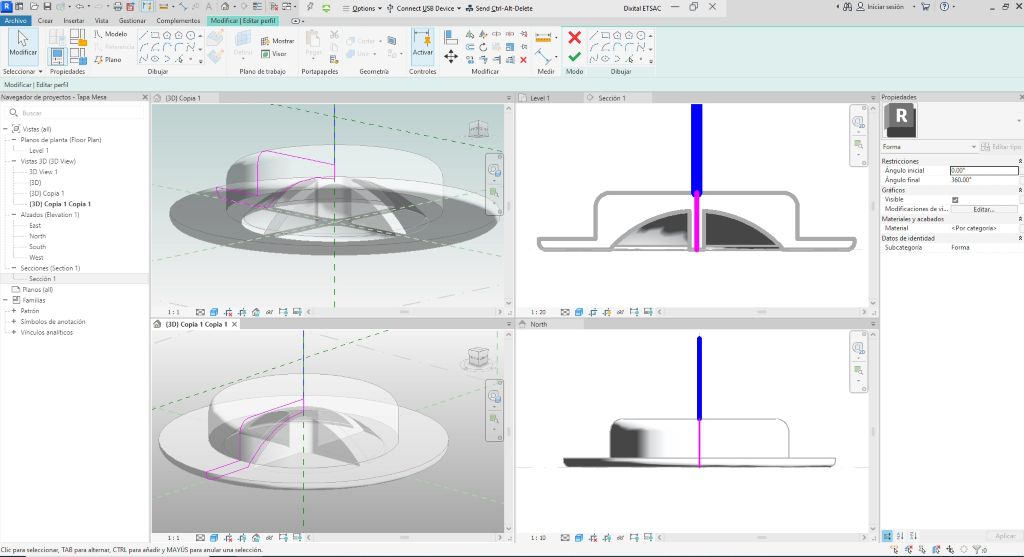Click the Save icon in quick access toolbar
This screenshot has height=557, width=1024.
click(x=48, y=7)
